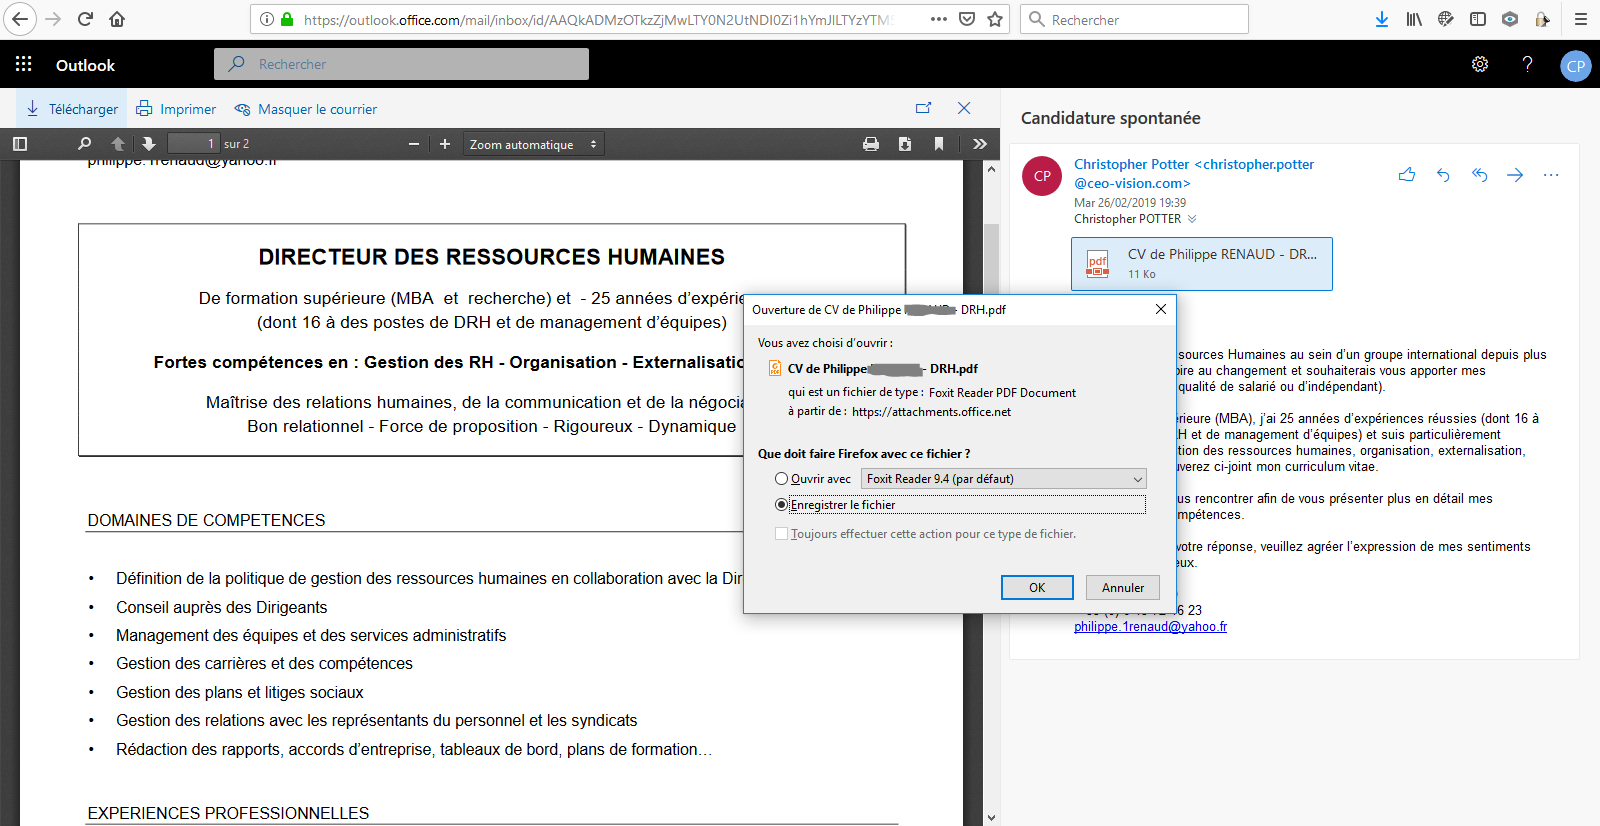Expand recipient details chevron beside Christopher POTTER
This screenshot has width=1600, height=826.
click(x=1192, y=219)
